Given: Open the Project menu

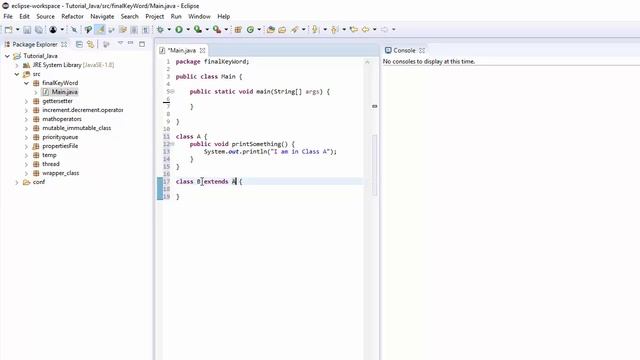Looking at the screenshot, I should [x=155, y=16].
